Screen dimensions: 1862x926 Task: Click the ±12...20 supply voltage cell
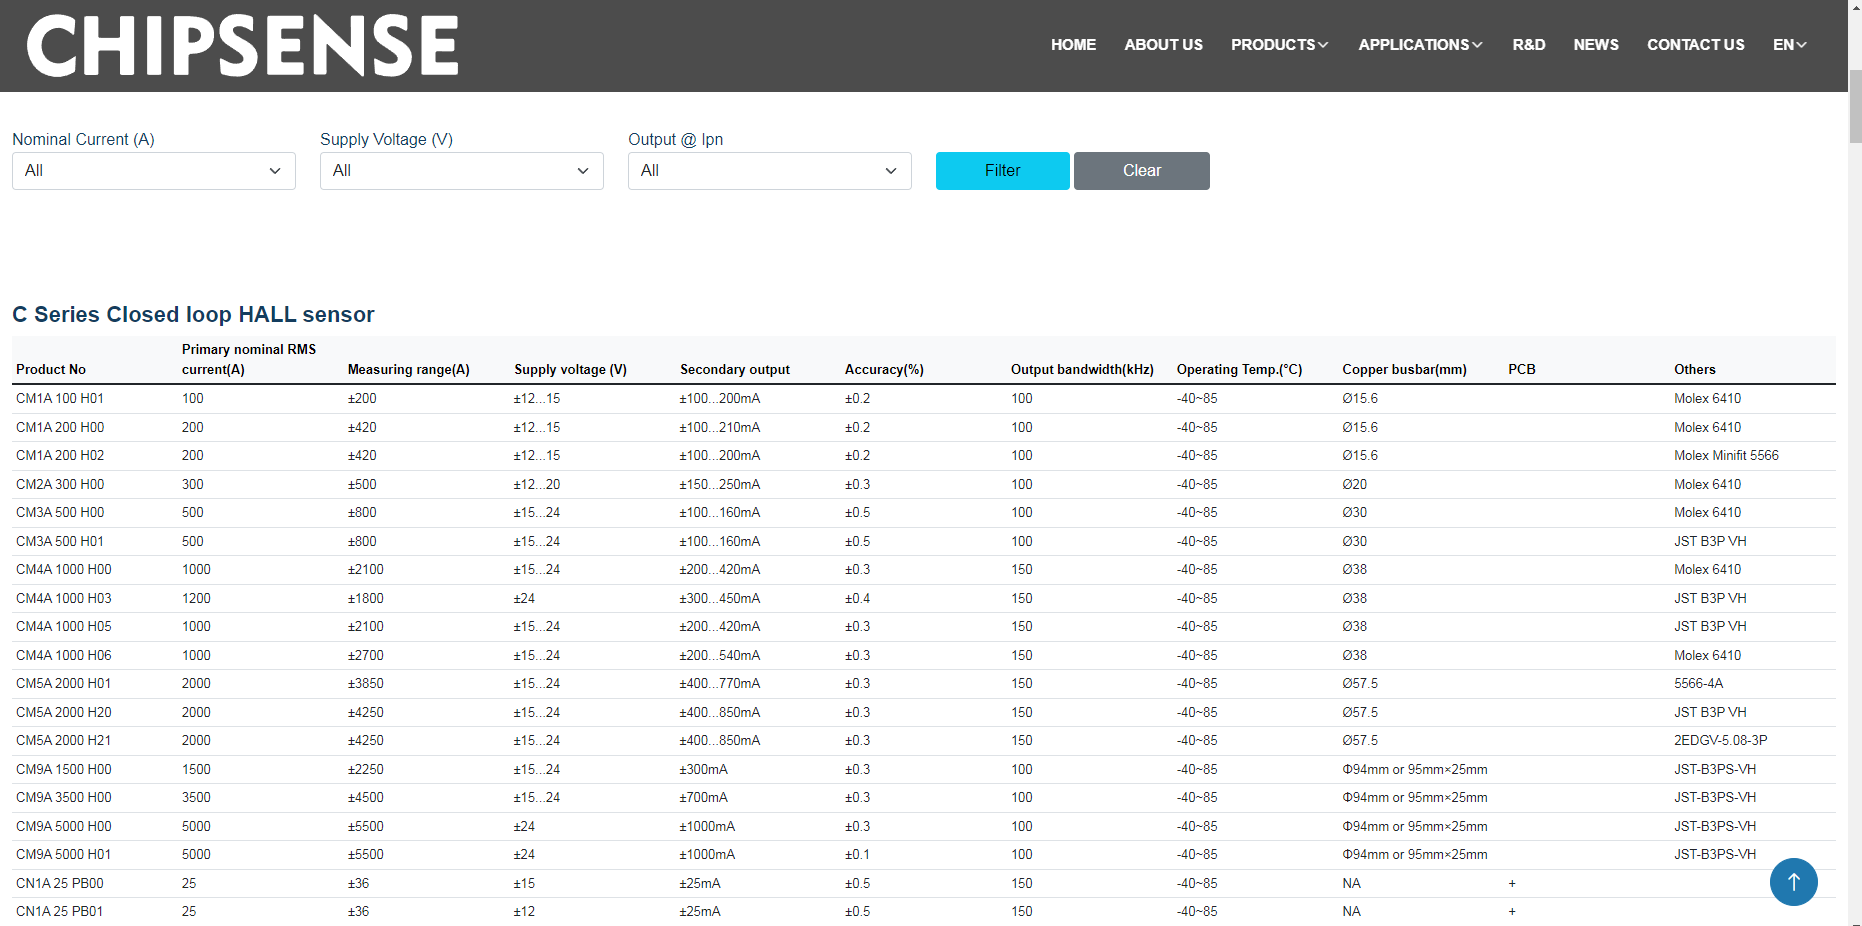[x=537, y=484]
